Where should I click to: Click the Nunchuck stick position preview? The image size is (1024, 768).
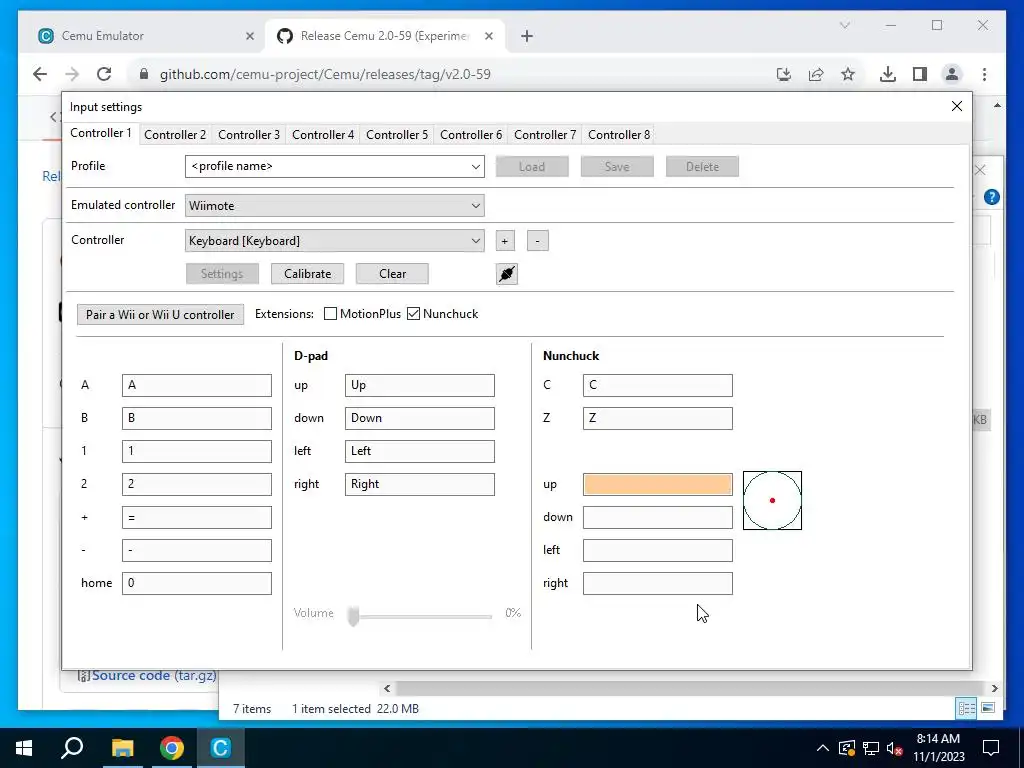tap(773, 500)
